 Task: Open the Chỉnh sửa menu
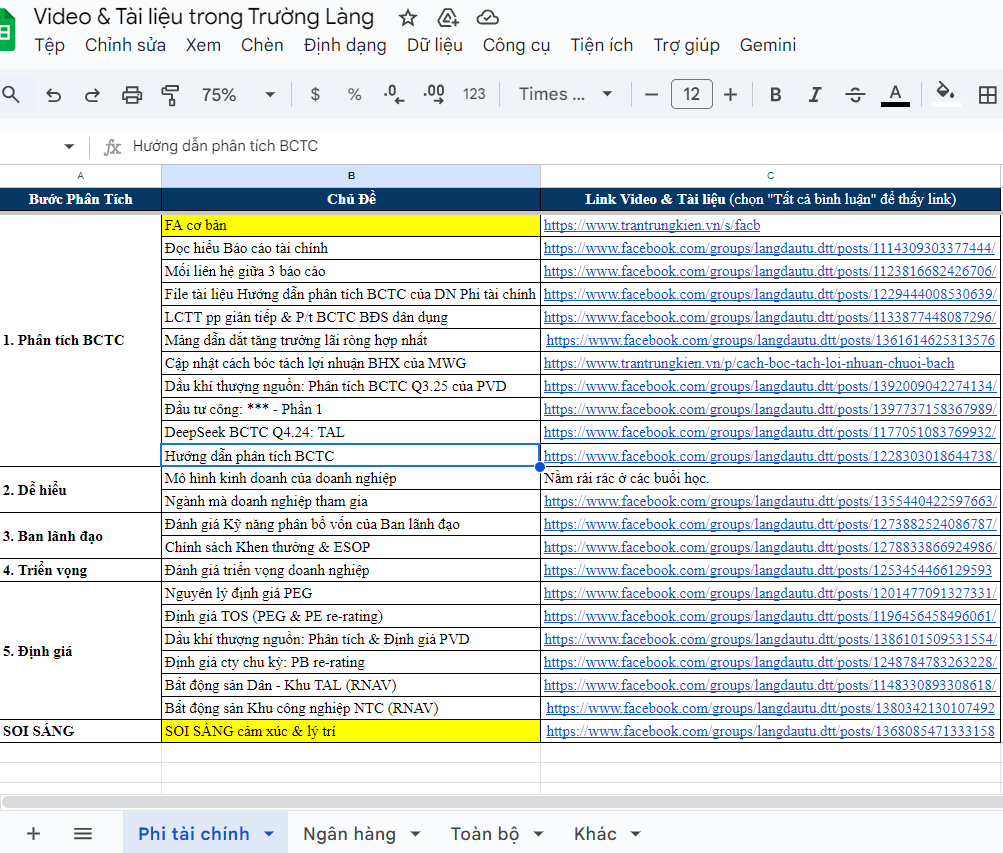pos(125,45)
